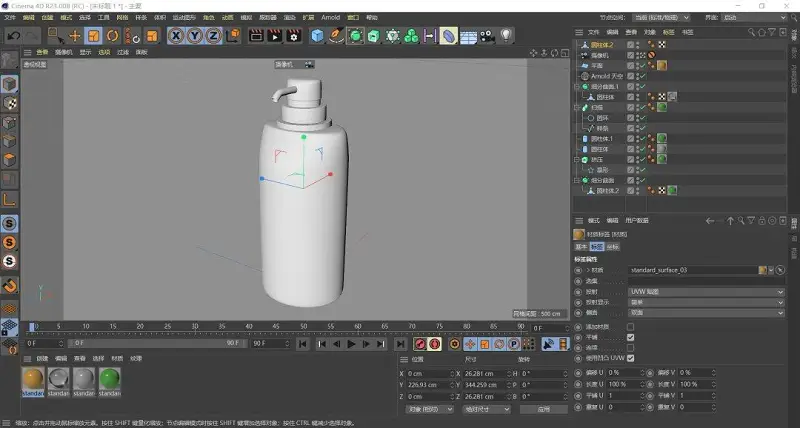
Task: Open the 侧面 dropdown
Action: point(706,313)
